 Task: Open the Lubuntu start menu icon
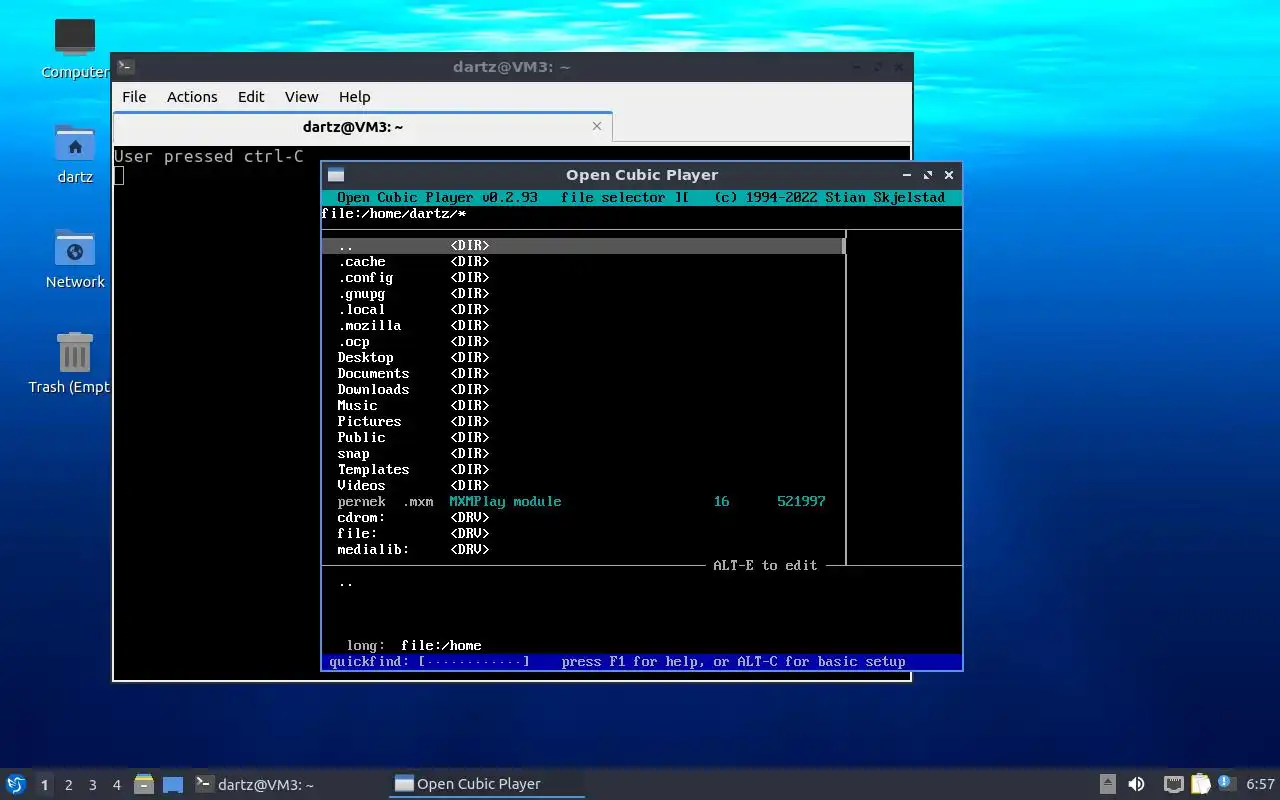click(x=16, y=784)
